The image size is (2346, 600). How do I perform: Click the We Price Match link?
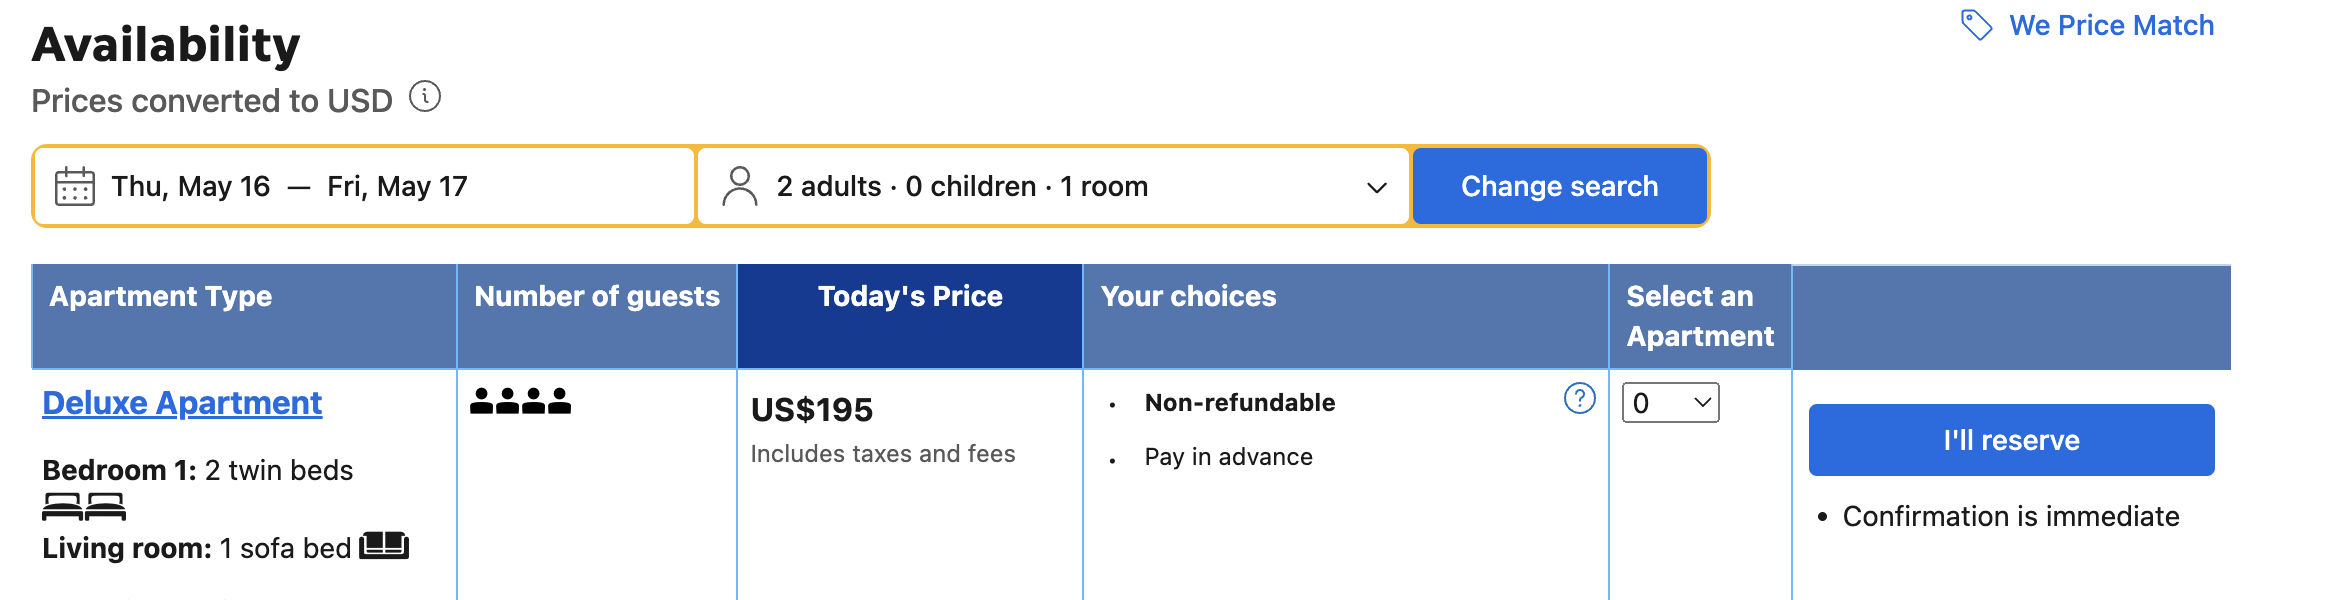(2112, 24)
